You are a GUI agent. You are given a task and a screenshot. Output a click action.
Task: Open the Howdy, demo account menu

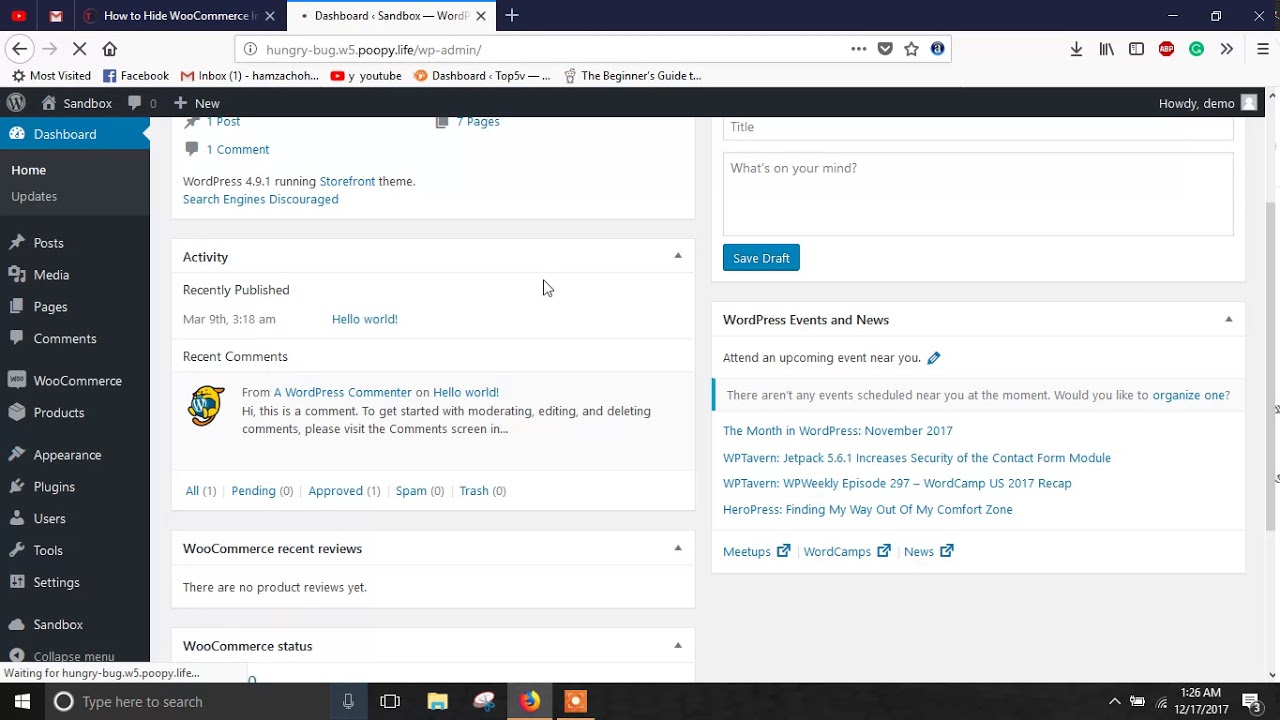pyautogui.click(x=1207, y=103)
